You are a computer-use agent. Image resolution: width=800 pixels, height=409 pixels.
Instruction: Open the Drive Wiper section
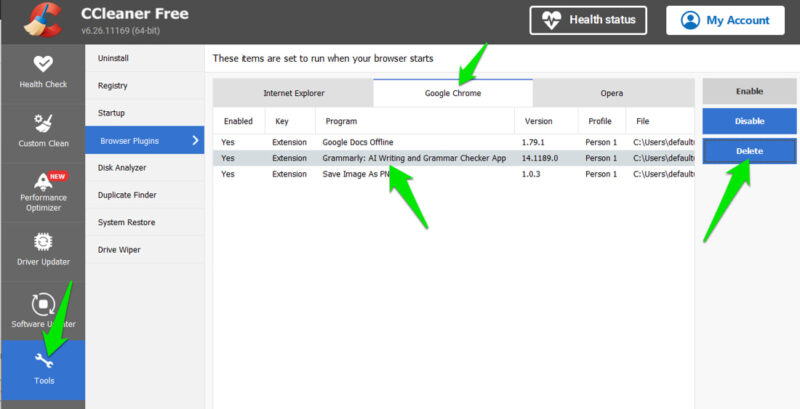point(145,250)
